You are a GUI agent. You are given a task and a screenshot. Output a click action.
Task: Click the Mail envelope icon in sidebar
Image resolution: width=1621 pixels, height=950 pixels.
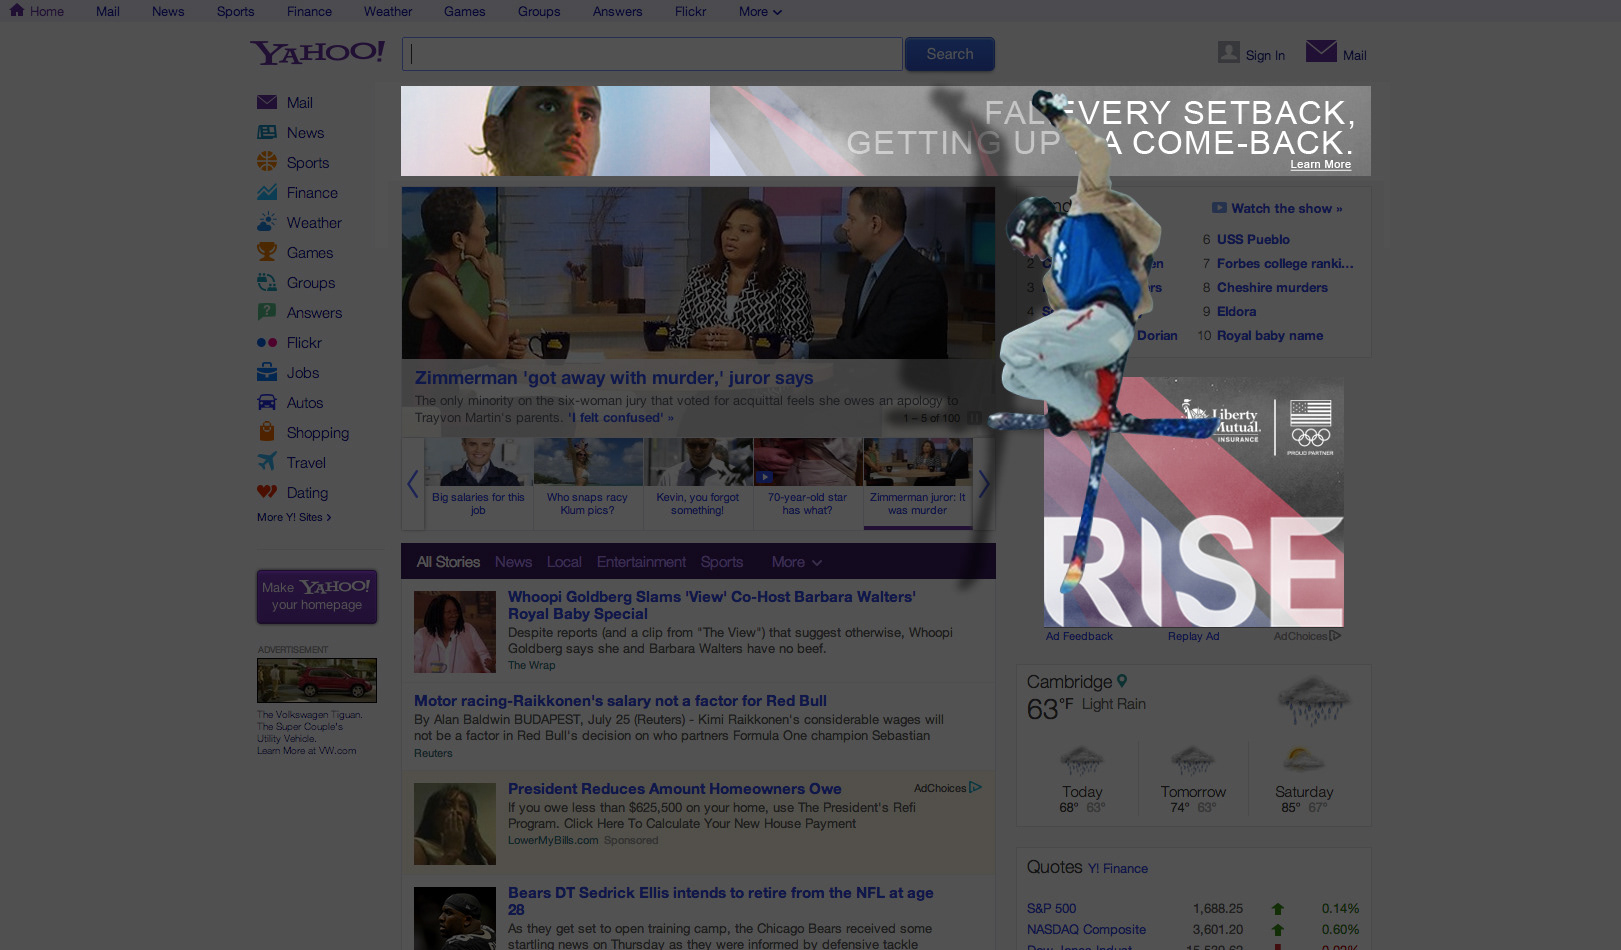click(x=266, y=103)
